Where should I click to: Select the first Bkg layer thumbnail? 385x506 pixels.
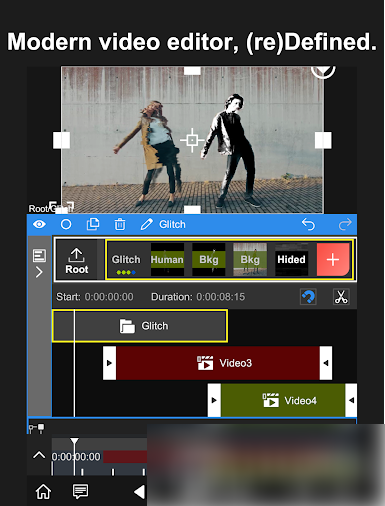209,260
